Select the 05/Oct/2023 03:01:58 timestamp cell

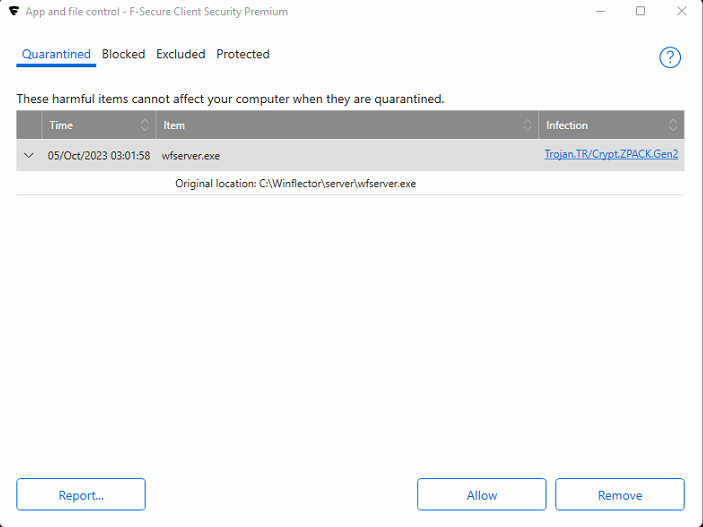[x=99, y=156]
